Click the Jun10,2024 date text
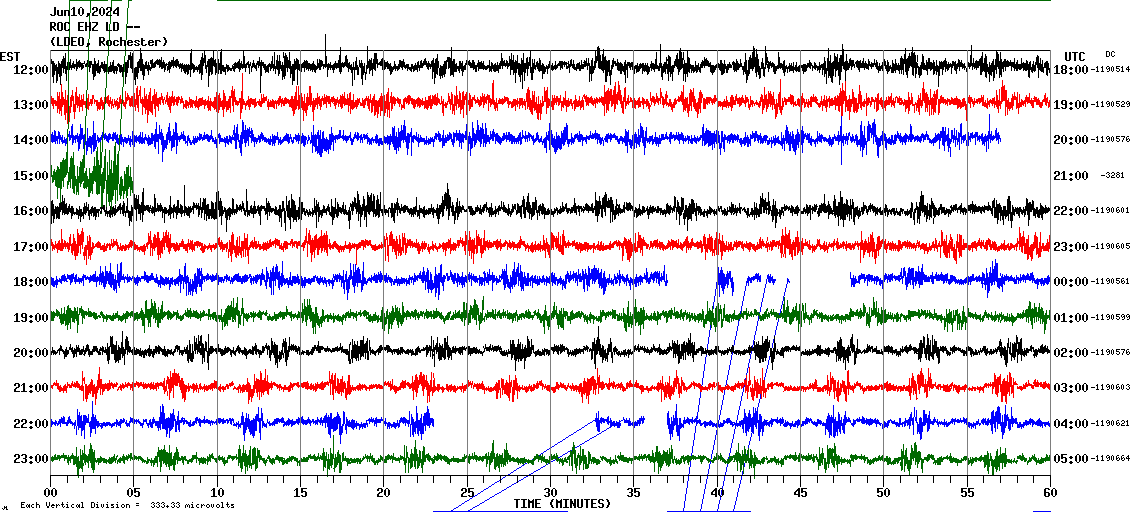This screenshot has height=519, width=1130. pos(85,12)
